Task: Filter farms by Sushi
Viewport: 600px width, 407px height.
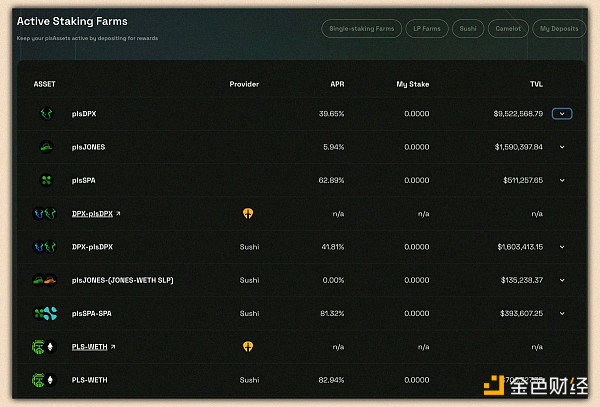Action: tap(468, 29)
